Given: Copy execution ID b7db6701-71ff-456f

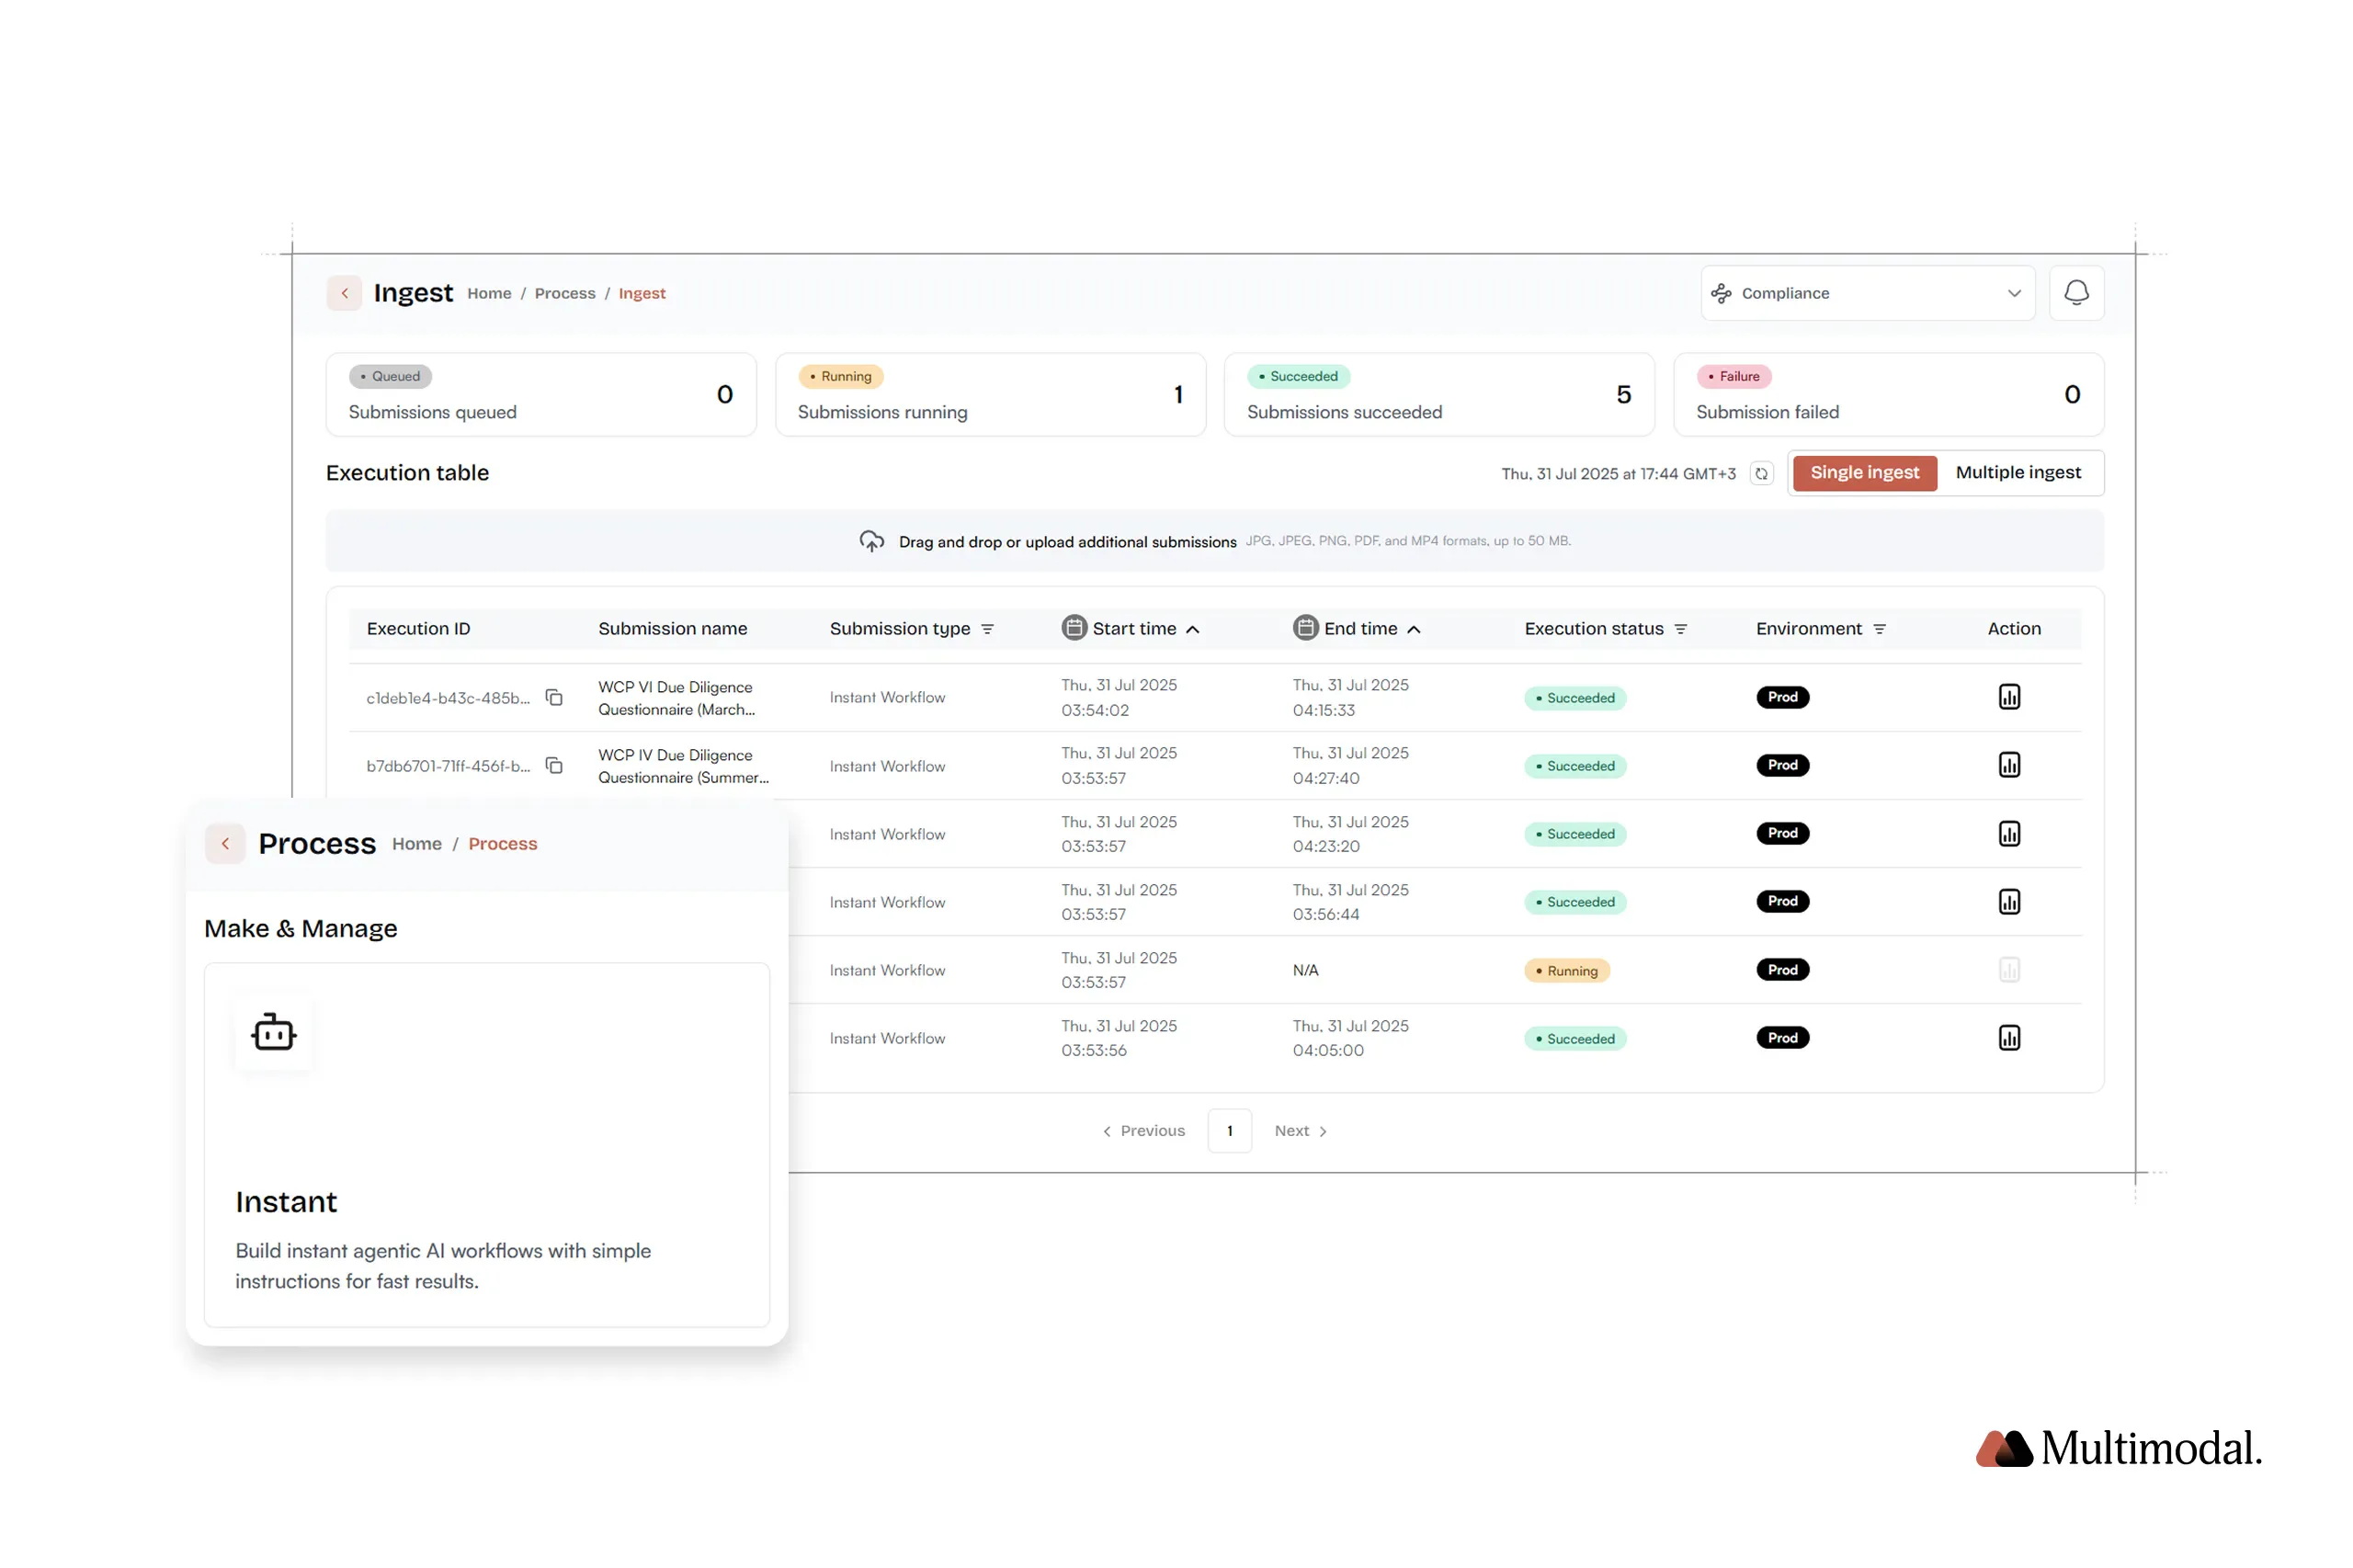Looking at the screenshot, I should click(x=554, y=765).
